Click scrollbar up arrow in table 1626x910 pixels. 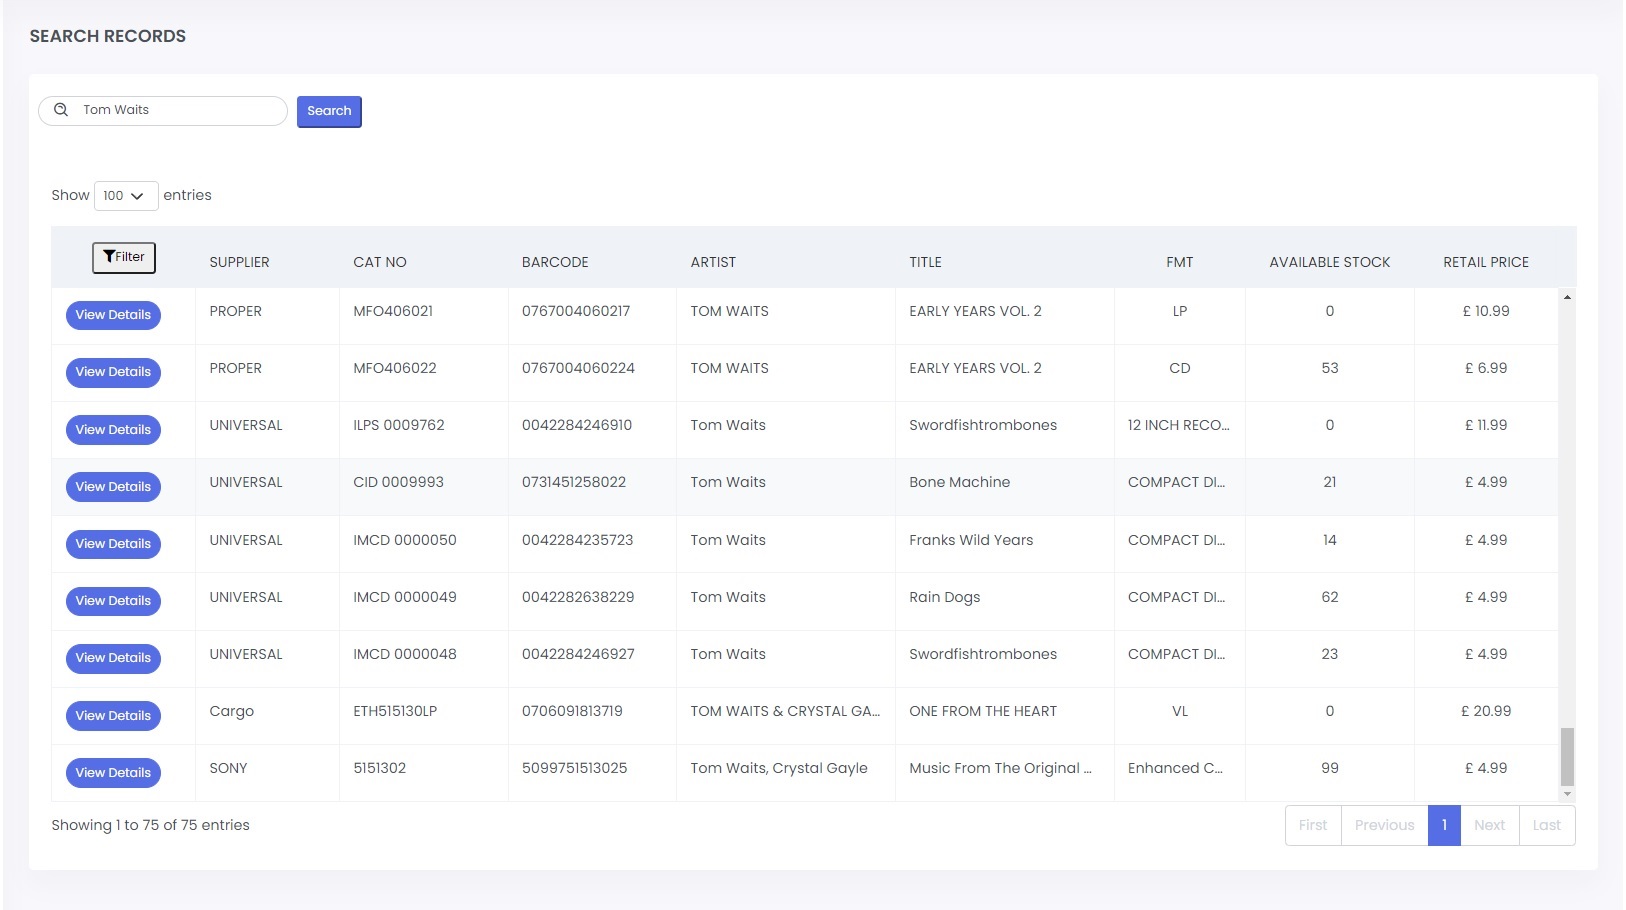pyautogui.click(x=1567, y=297)
